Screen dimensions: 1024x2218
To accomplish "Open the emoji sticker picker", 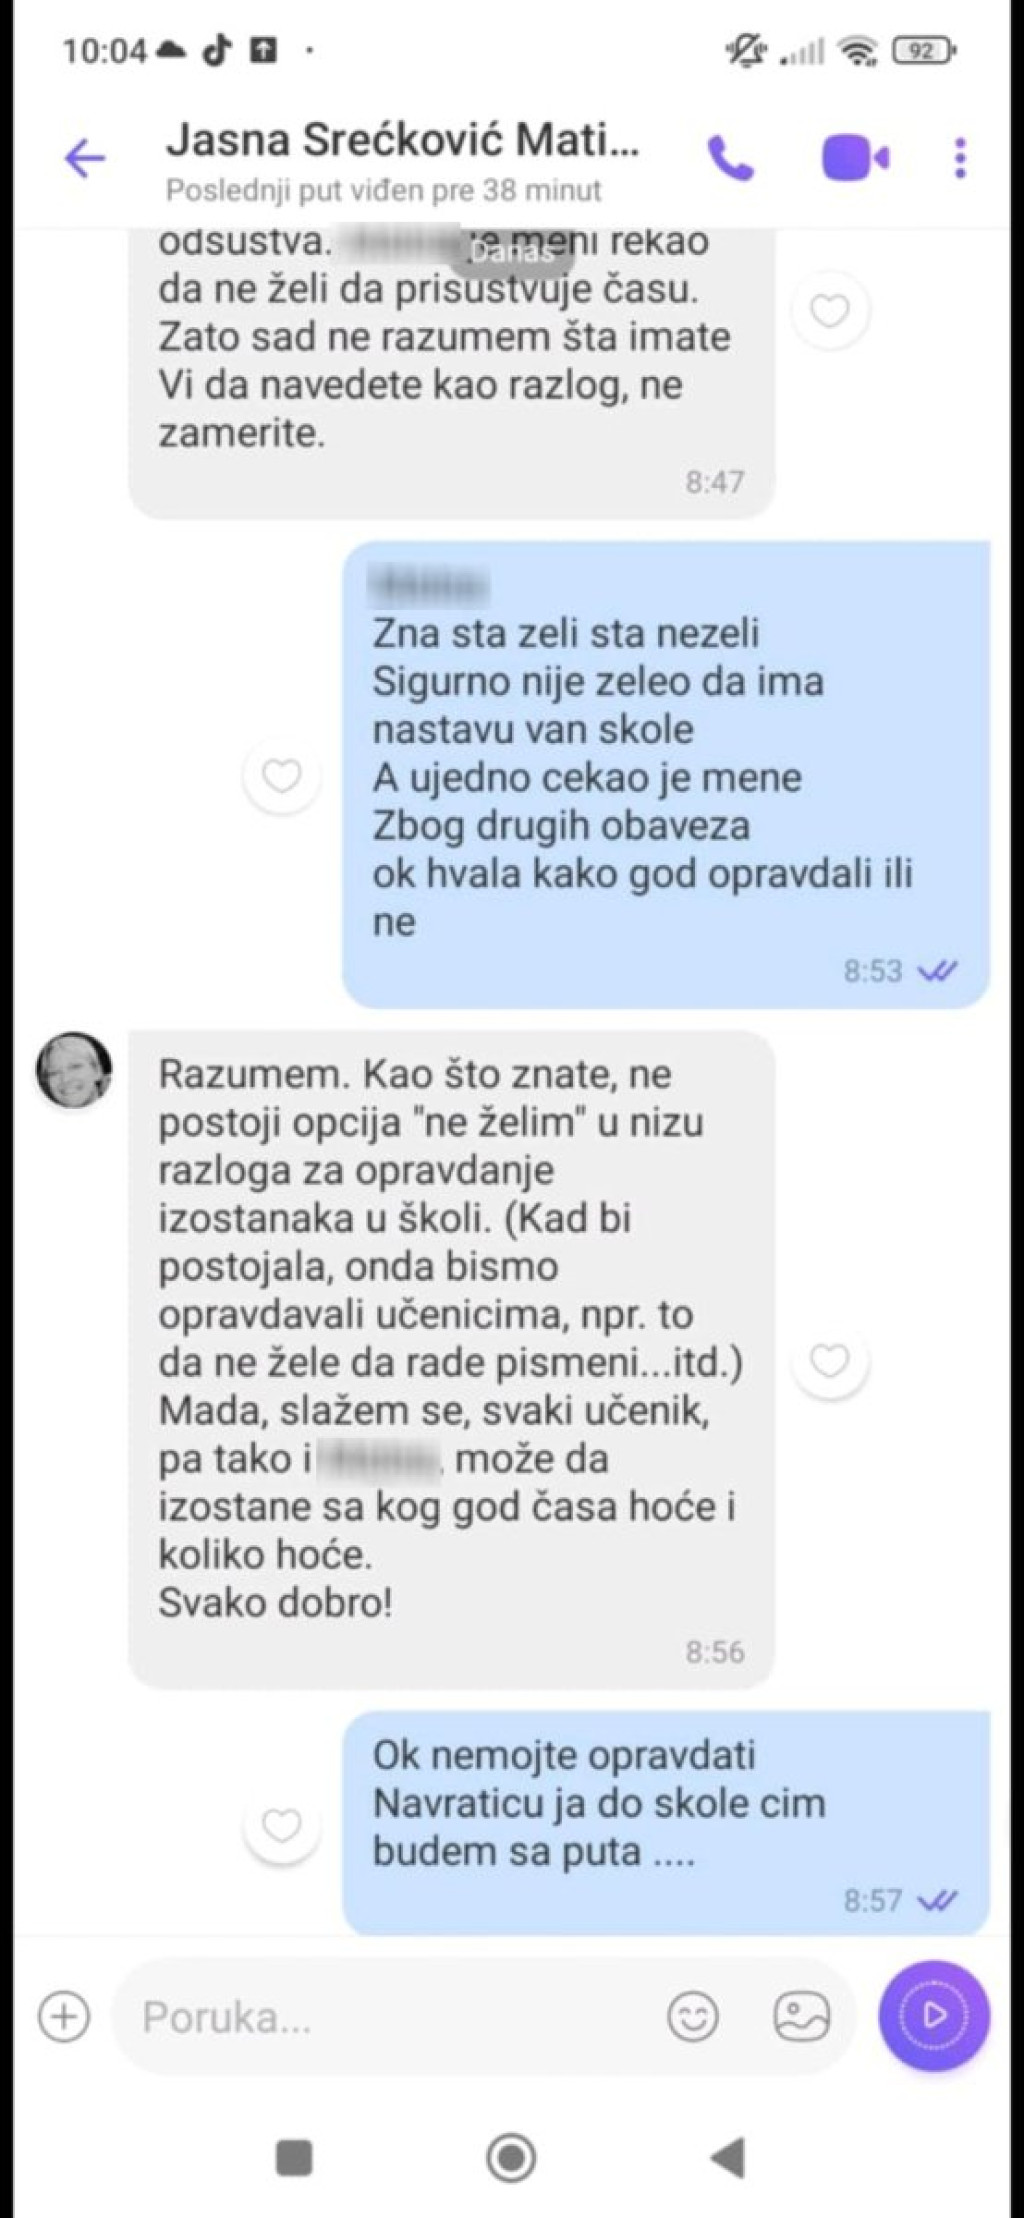I will coord(693,2016).
